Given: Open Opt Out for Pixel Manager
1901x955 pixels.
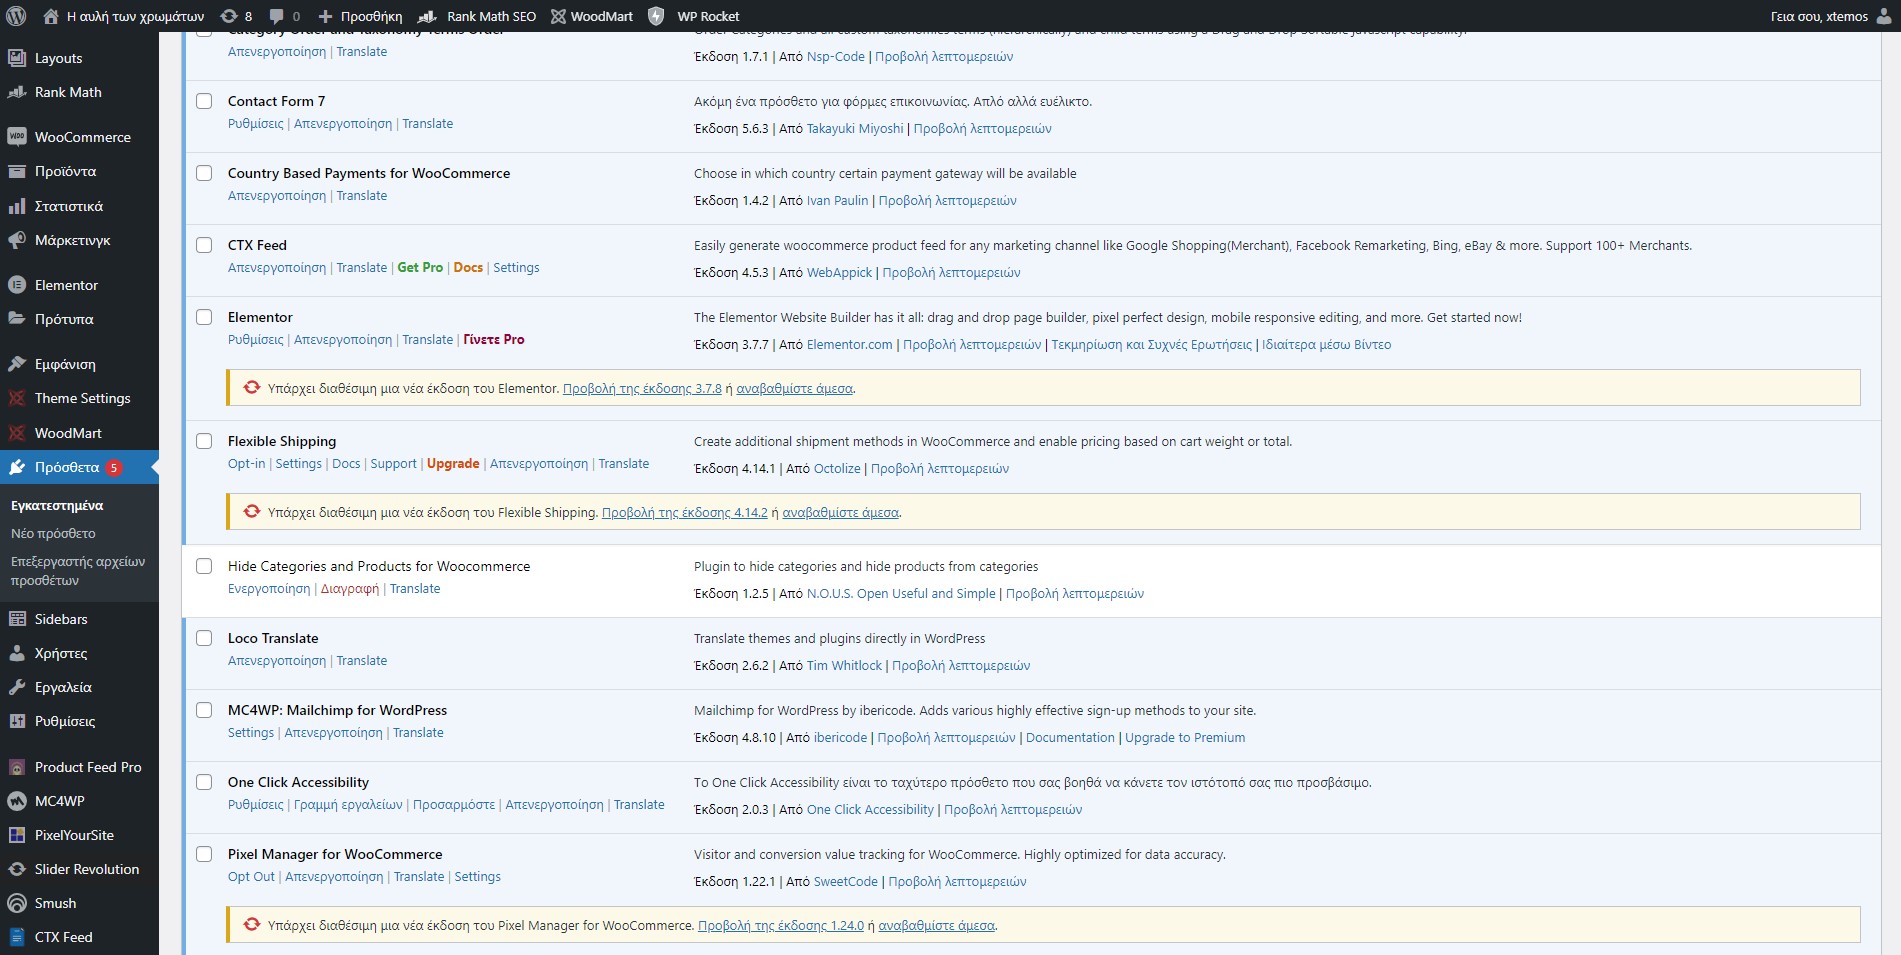Looking at the screenshot, I should tap(251, 877).
